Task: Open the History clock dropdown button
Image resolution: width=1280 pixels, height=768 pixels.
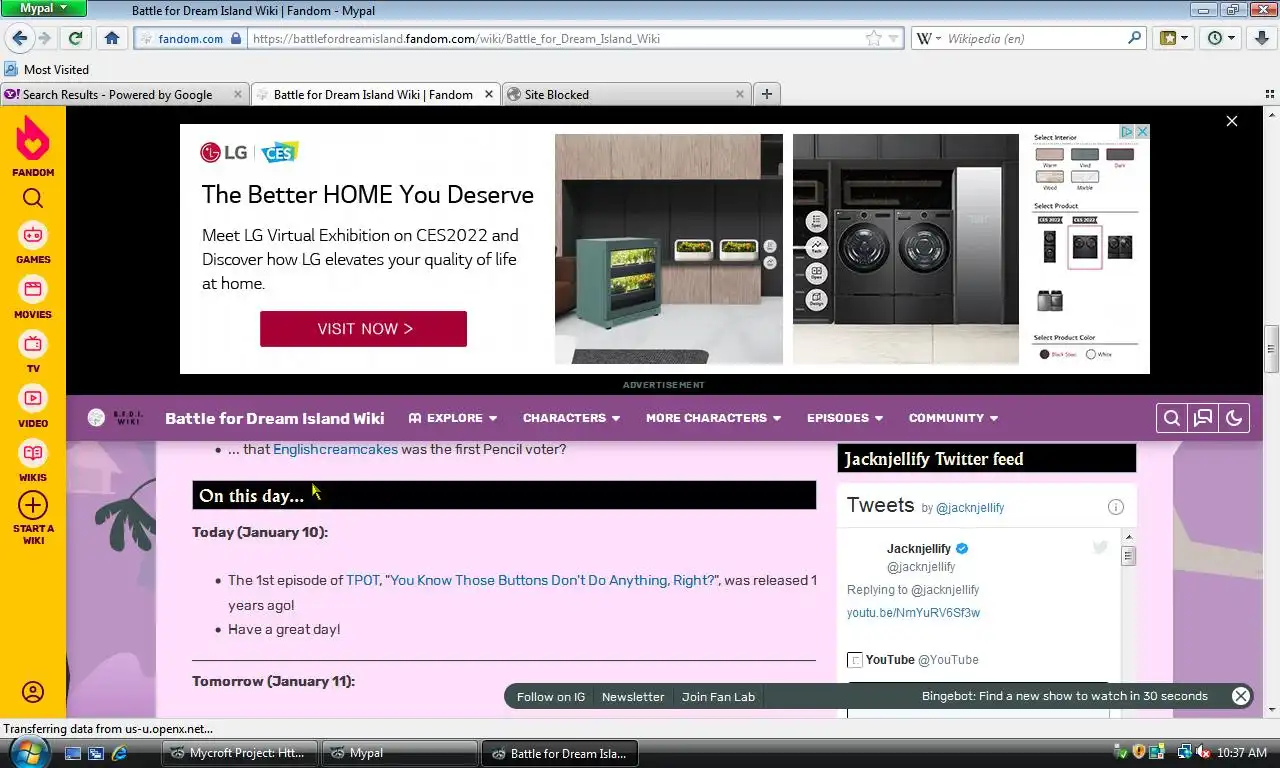Action: 1221,38
